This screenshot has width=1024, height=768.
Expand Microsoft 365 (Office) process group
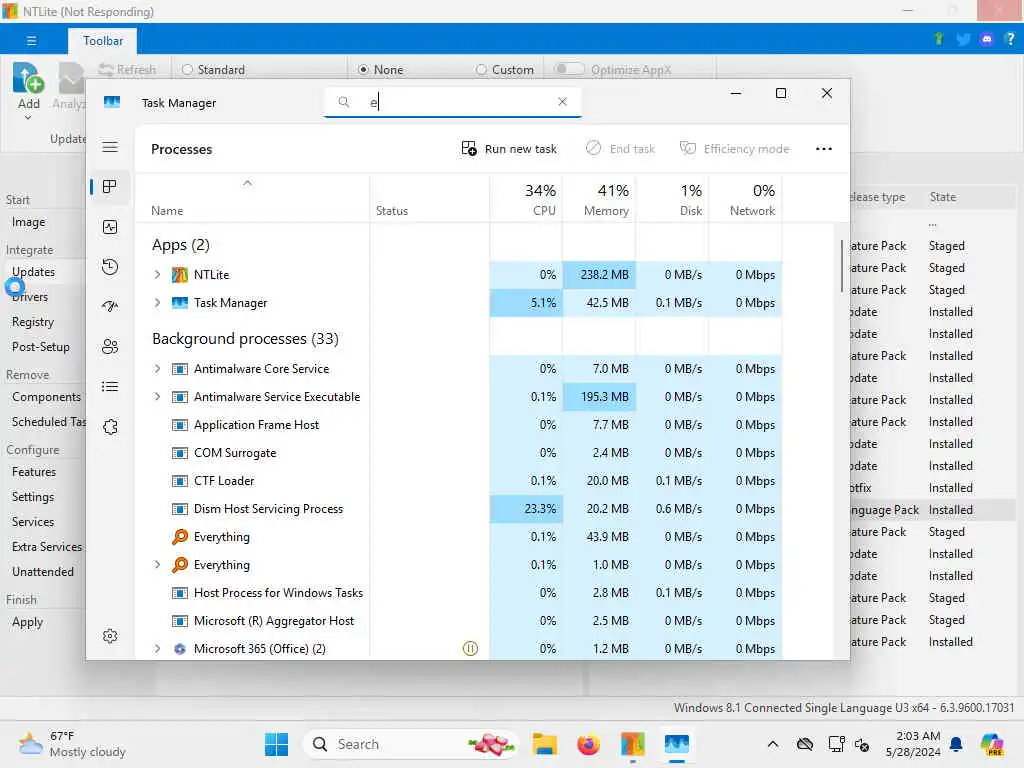coord(157,648)
